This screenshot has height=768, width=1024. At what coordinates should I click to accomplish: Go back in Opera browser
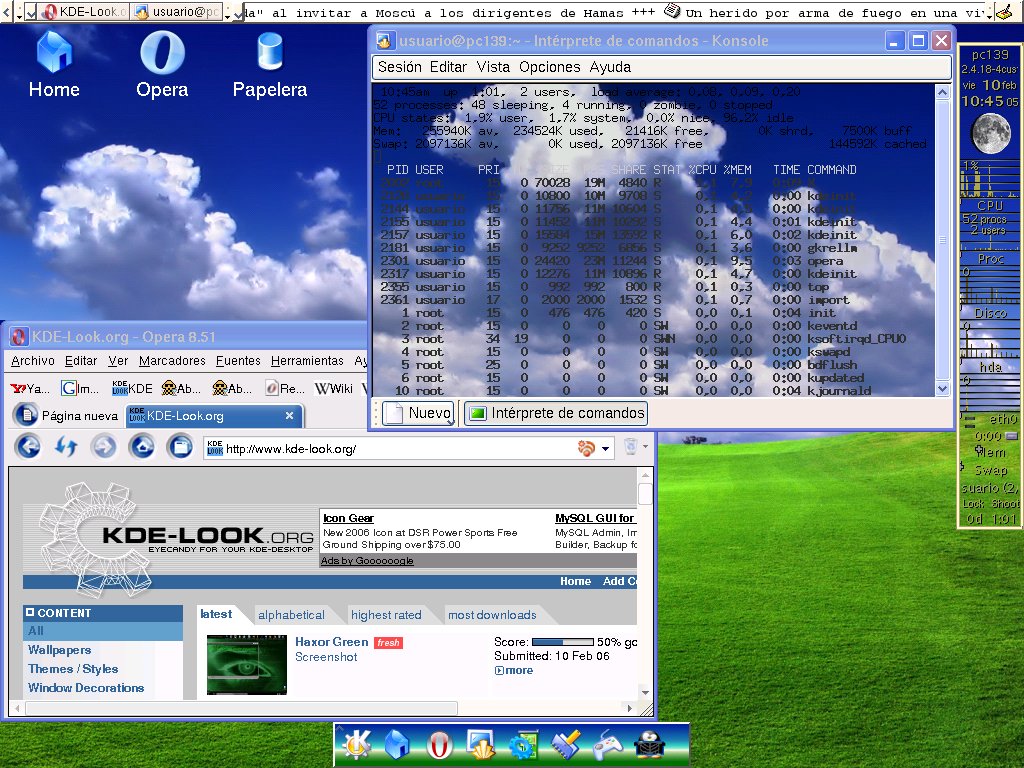(28, 447)
